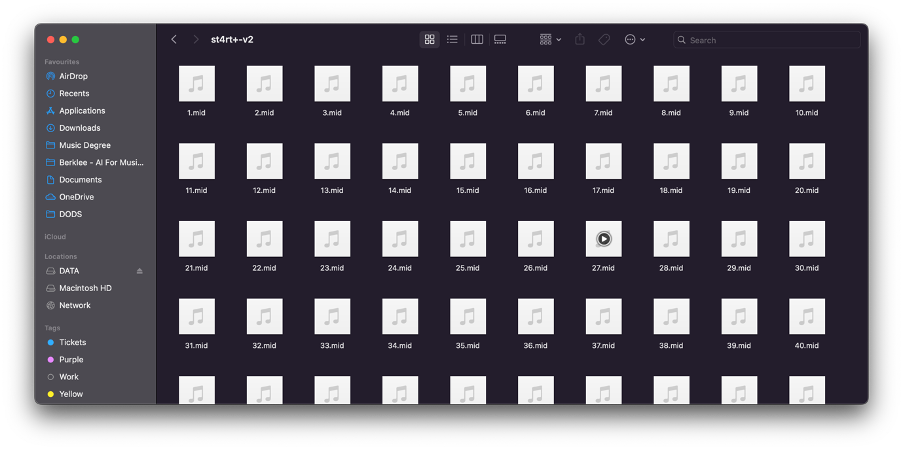Click the st4rt+-v2 window title
Viewport: 904px width, 450px height.
click(232, 40)
